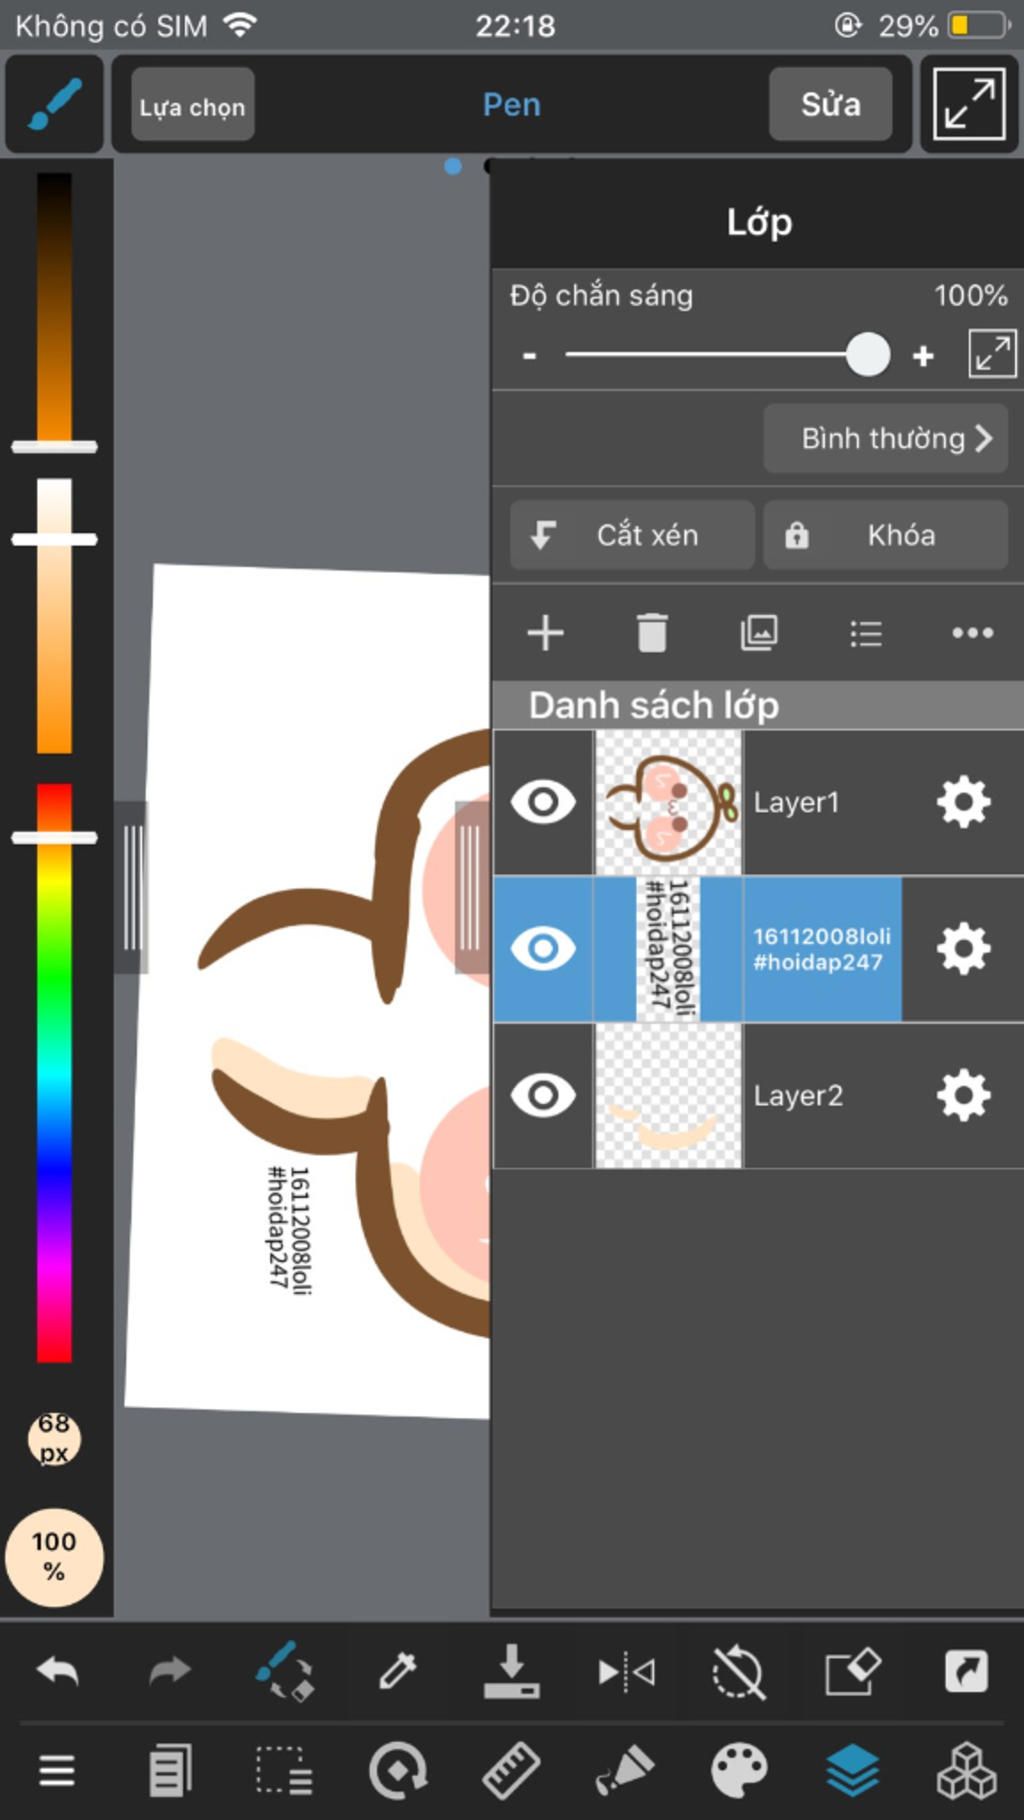Open the brush and bucket icon
Screen dimensions: 1024x1820
click(x=625, y=1771)
